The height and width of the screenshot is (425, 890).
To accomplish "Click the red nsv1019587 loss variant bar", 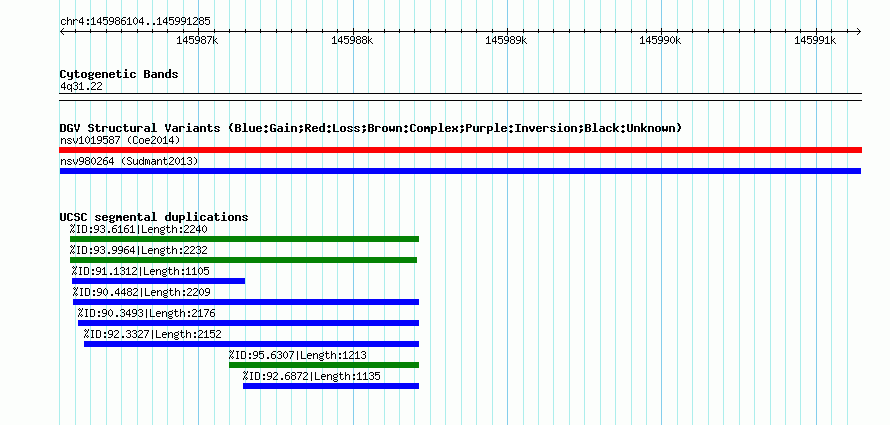I will [x=460, y=150].
